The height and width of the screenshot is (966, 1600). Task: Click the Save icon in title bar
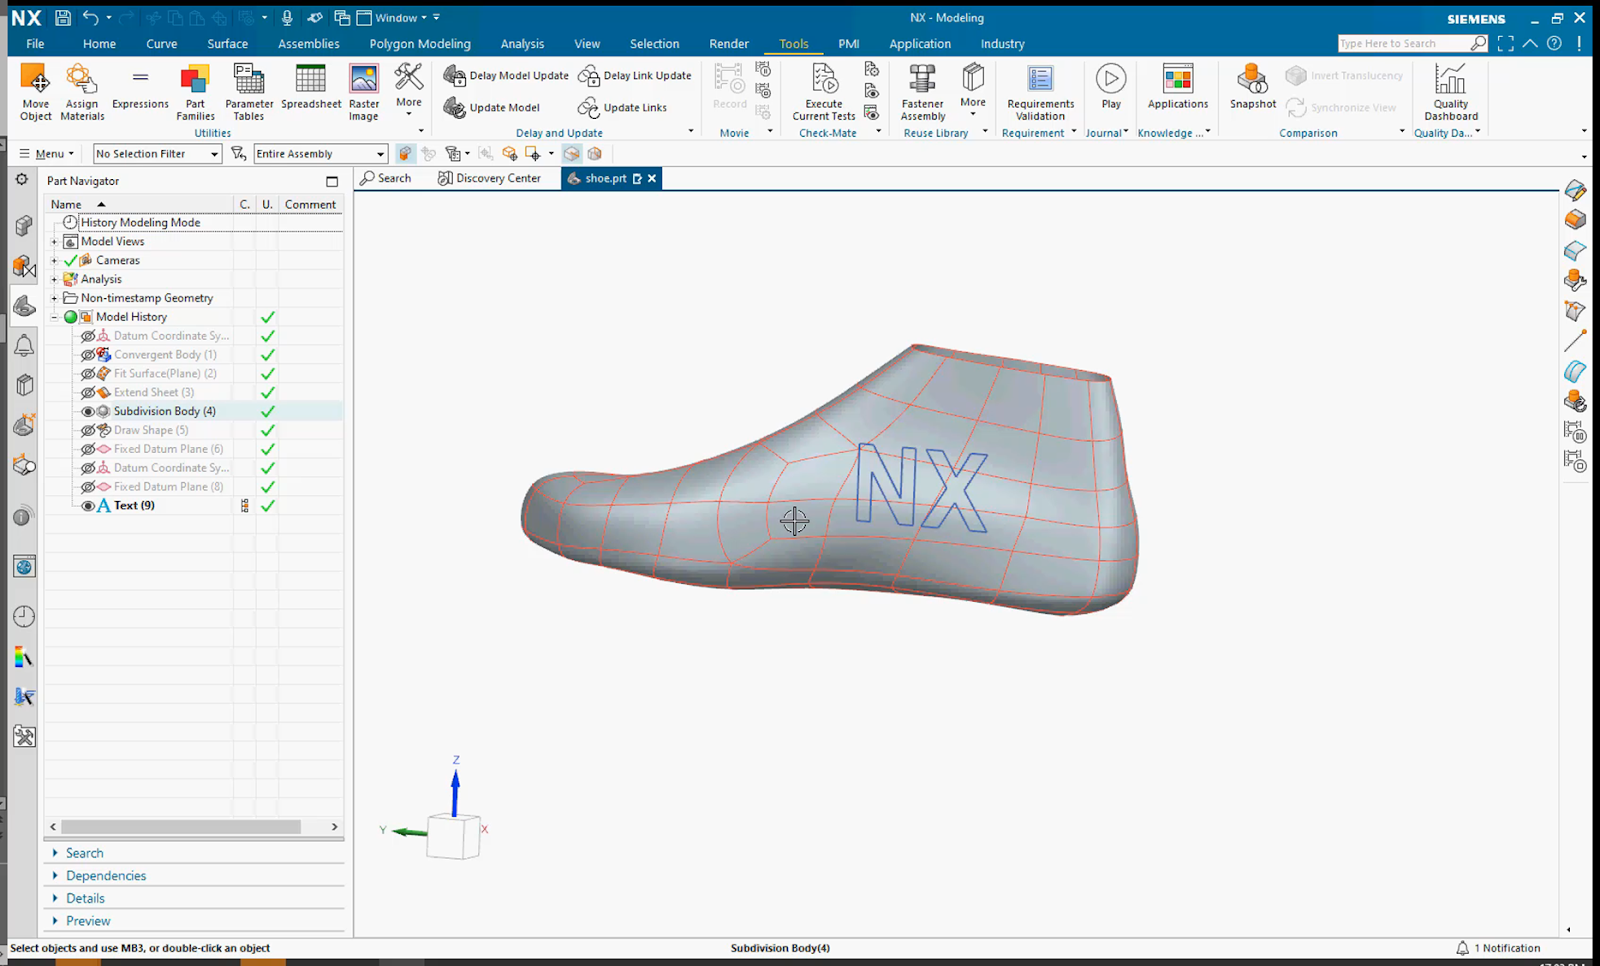pyautogui.click(x=63, y=18)
